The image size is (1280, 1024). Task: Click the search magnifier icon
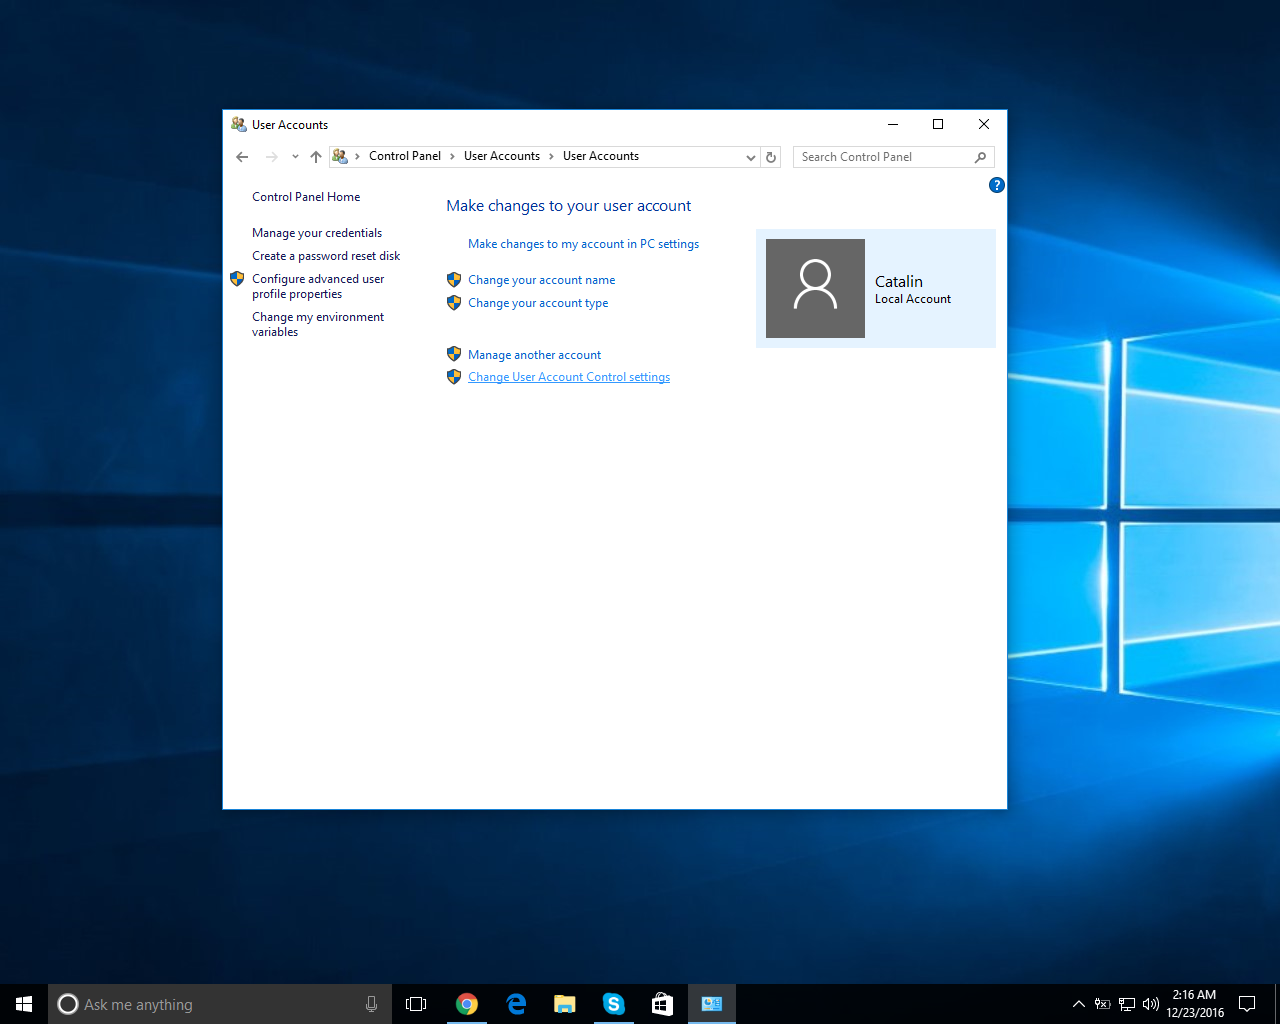[981, 157]
